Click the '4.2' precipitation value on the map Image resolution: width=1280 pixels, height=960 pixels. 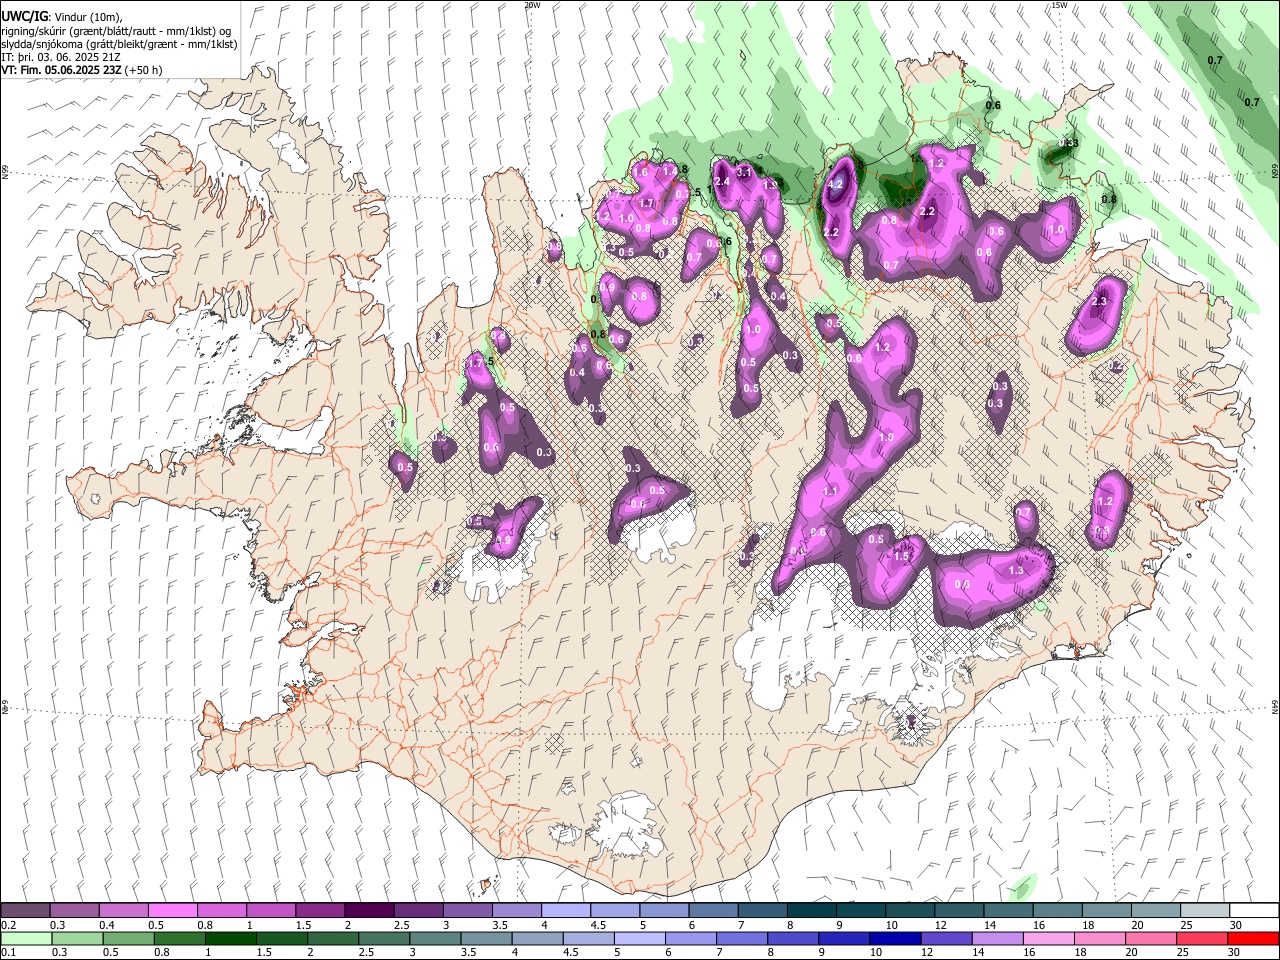(837, 184)
